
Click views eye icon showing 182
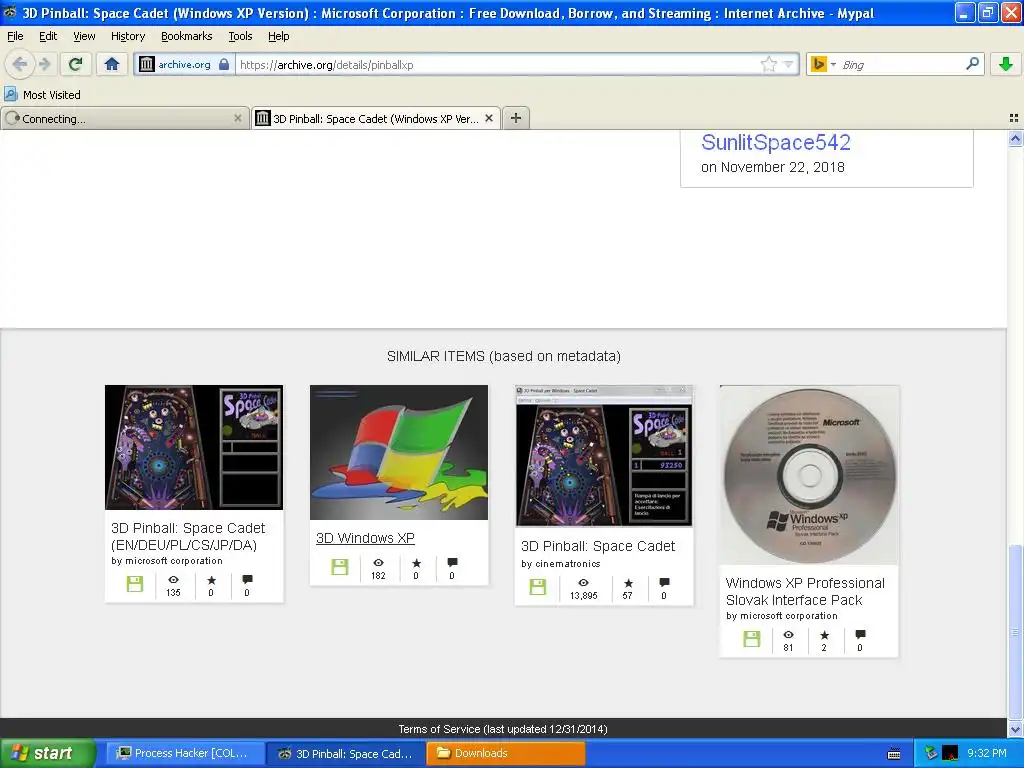pos(378,563)
